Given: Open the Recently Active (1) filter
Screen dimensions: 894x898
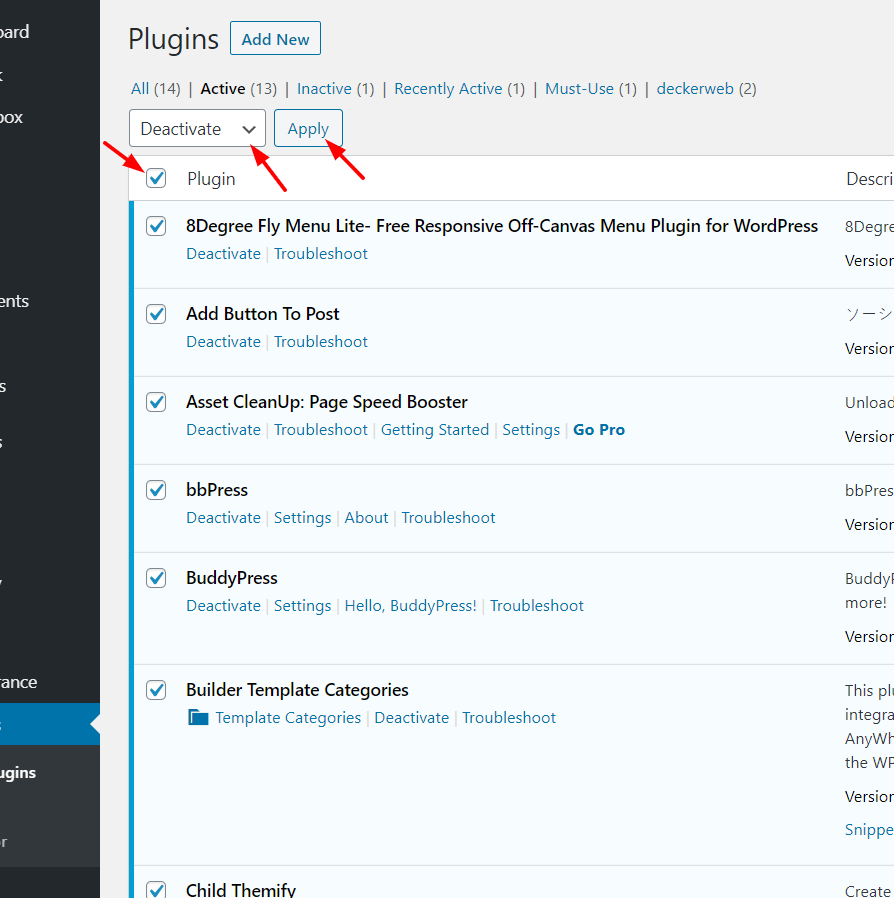Looking at the screenshot, I should point(459,89).
